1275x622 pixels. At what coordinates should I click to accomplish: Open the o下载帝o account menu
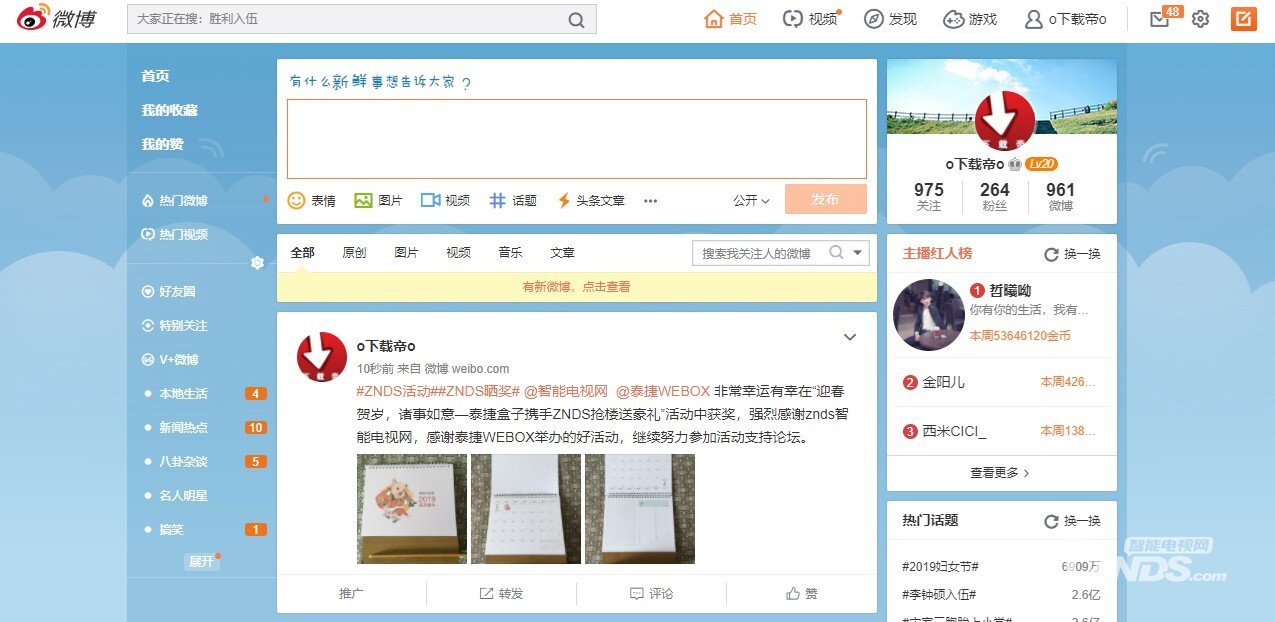coord(1065,19)
